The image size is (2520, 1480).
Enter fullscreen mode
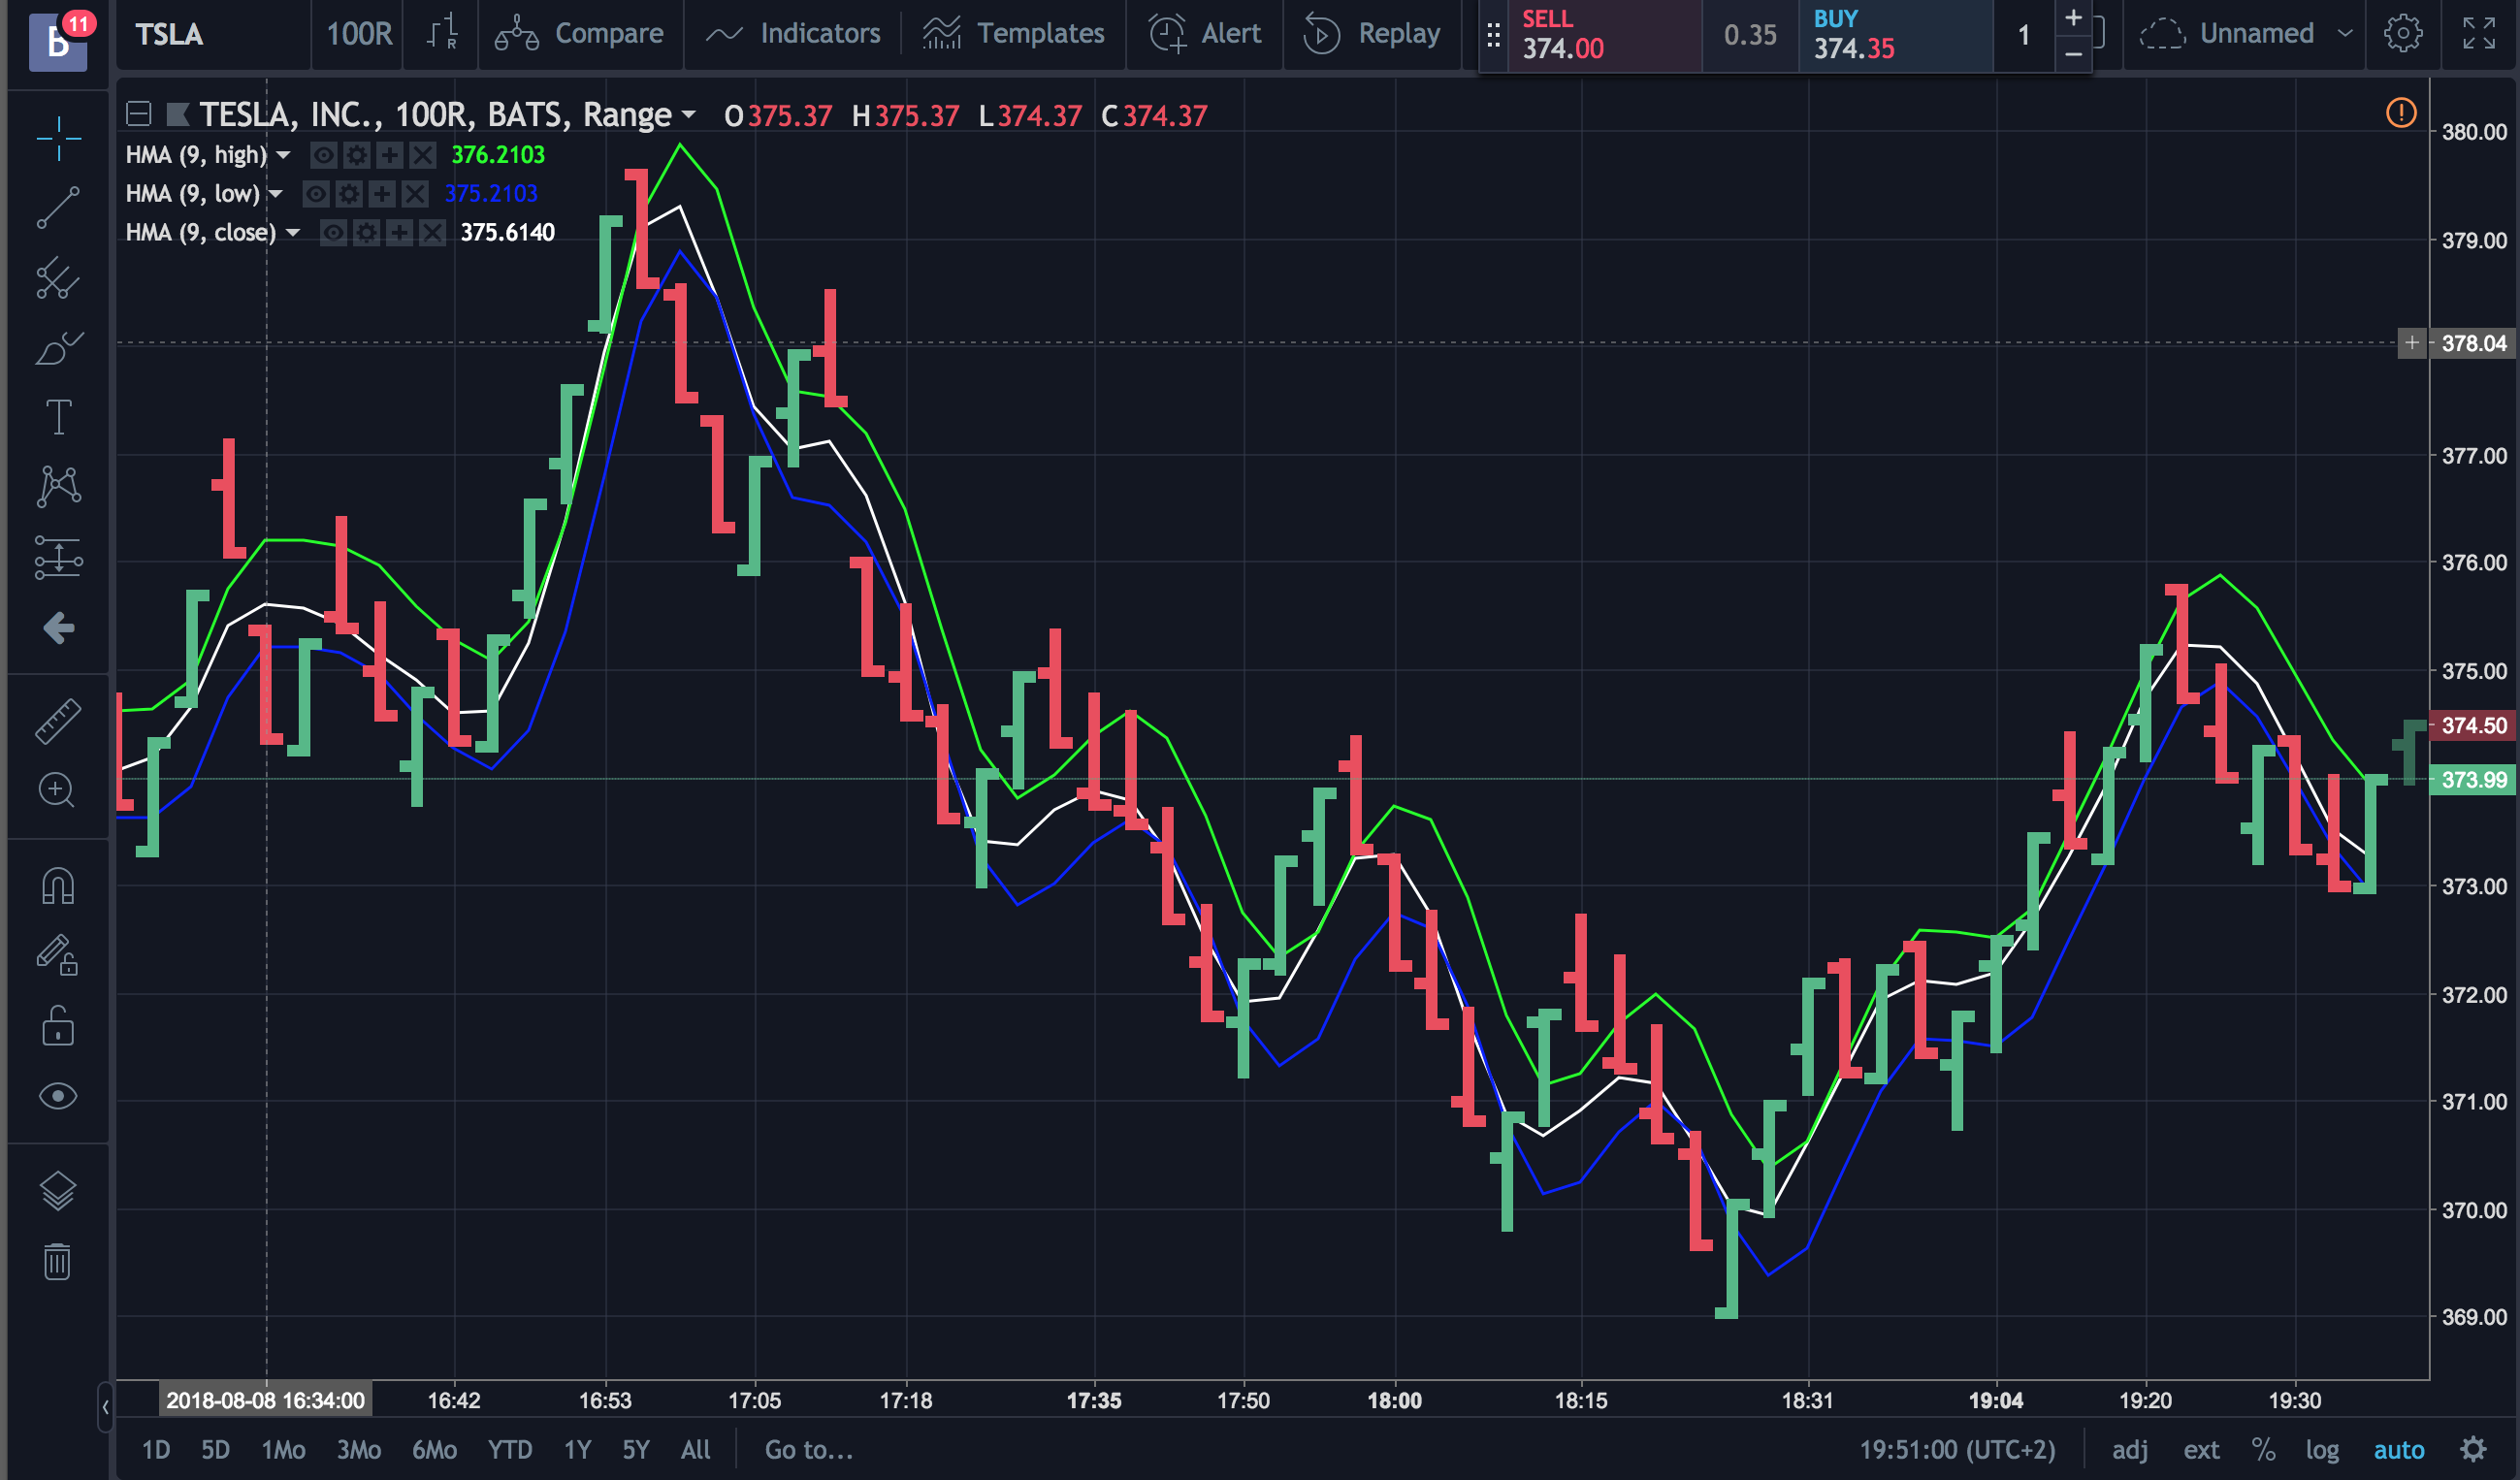[2479, 34]
